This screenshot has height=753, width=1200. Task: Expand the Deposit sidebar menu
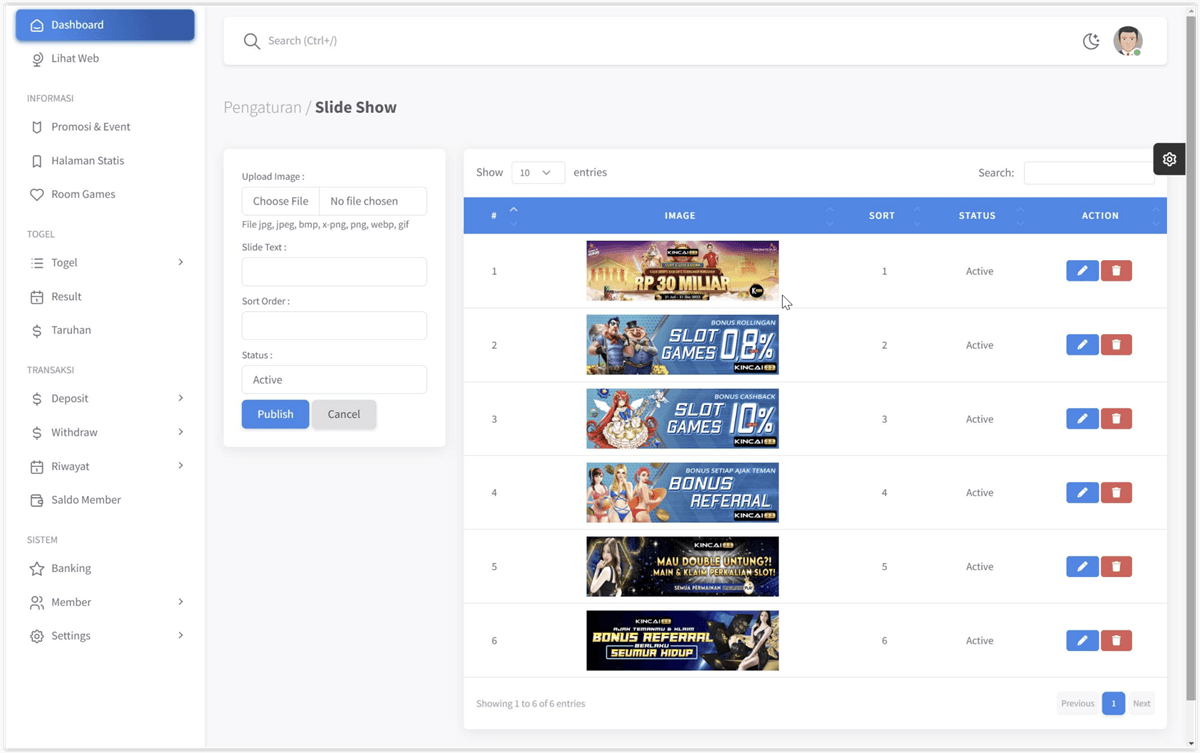coord(105,399)
